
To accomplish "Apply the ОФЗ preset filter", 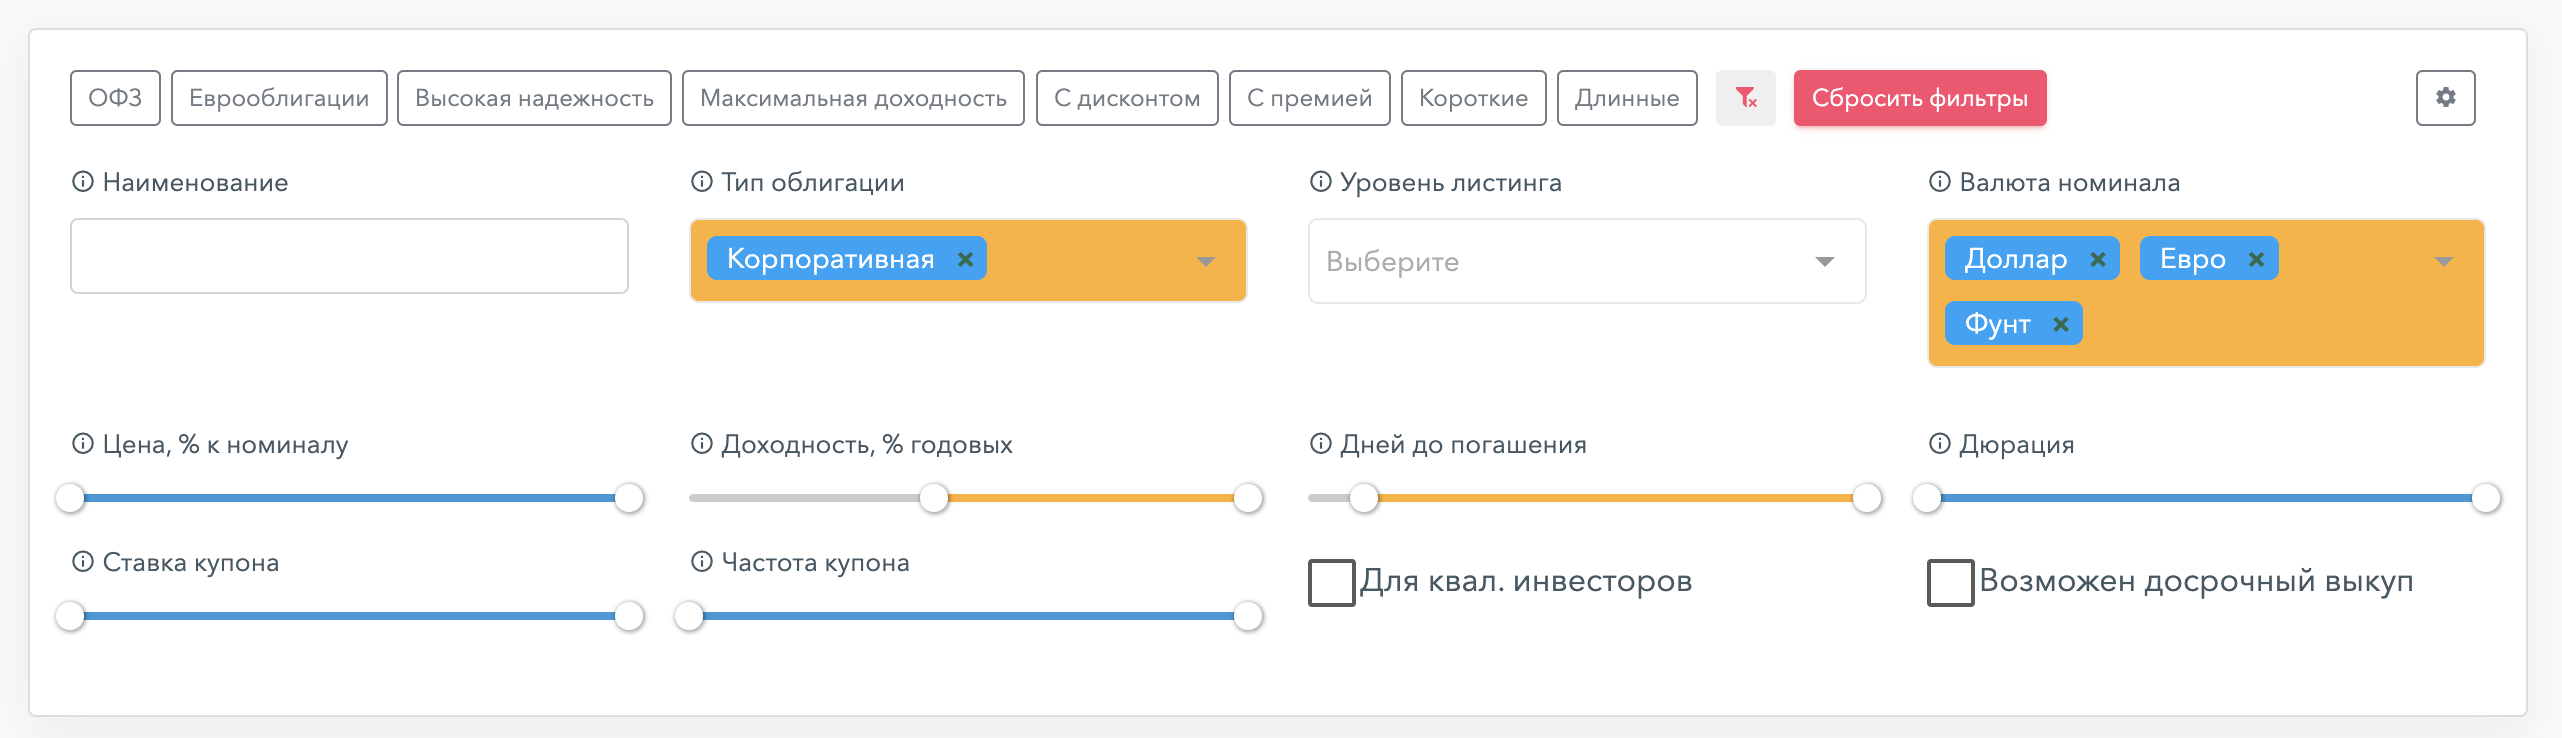I will [115, 98].
